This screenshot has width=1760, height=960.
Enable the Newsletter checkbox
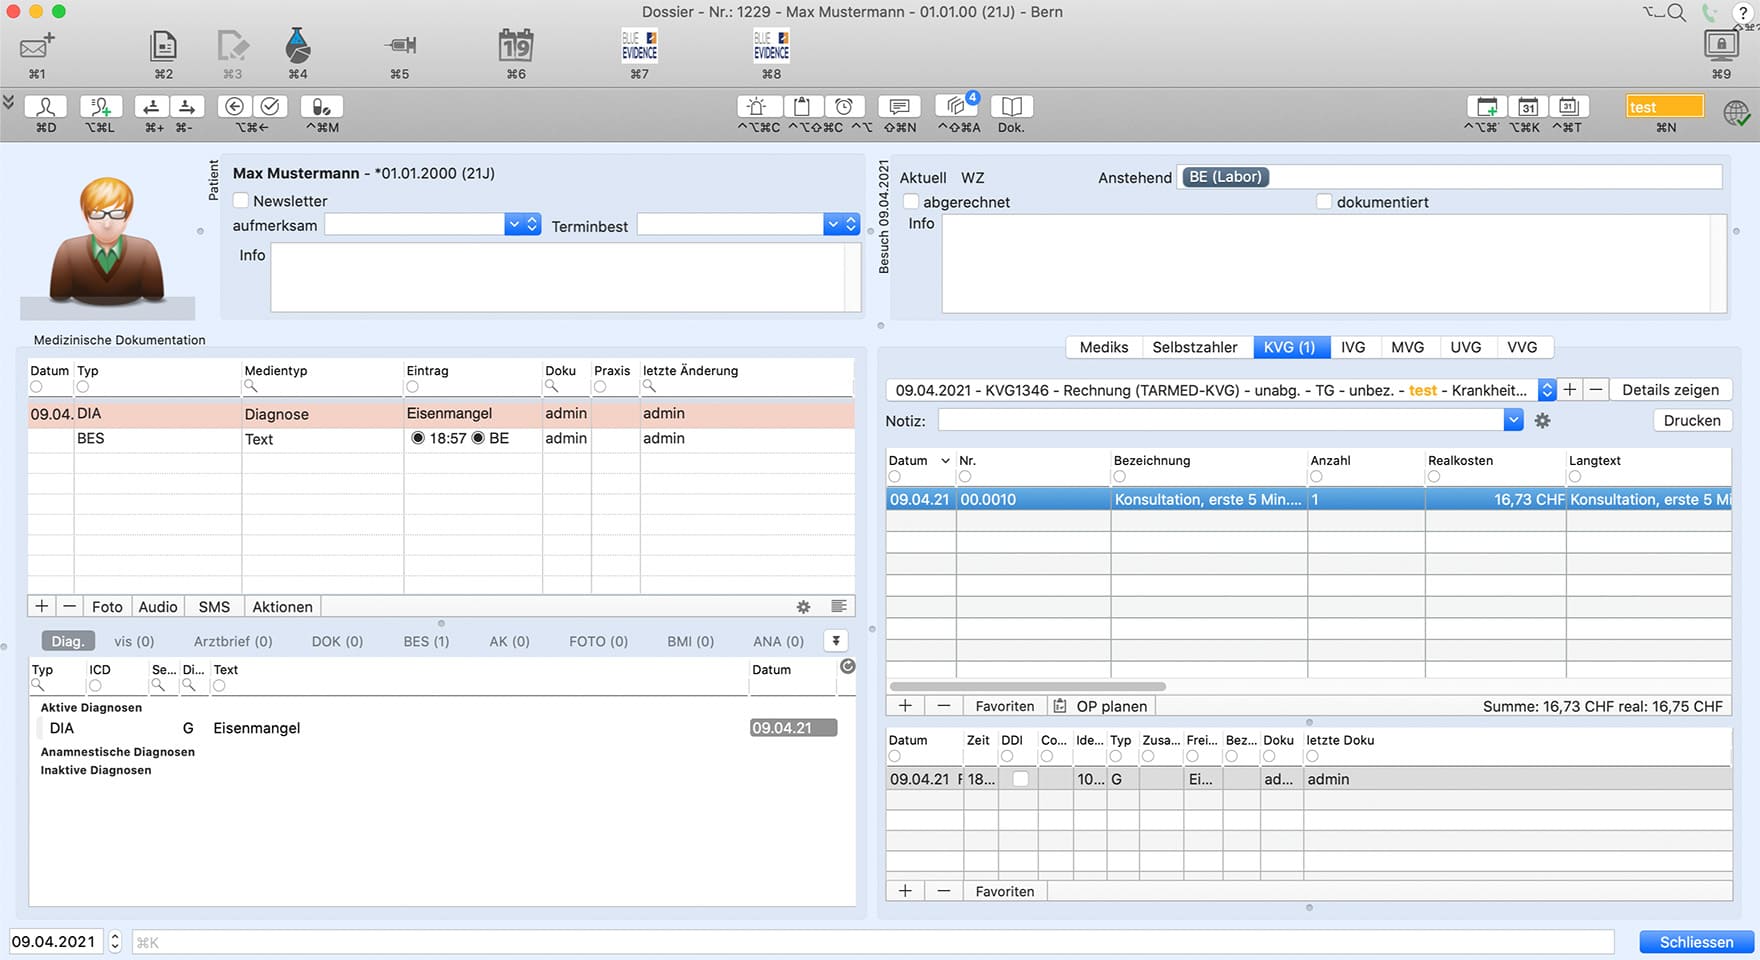click(x=240, y=200)
